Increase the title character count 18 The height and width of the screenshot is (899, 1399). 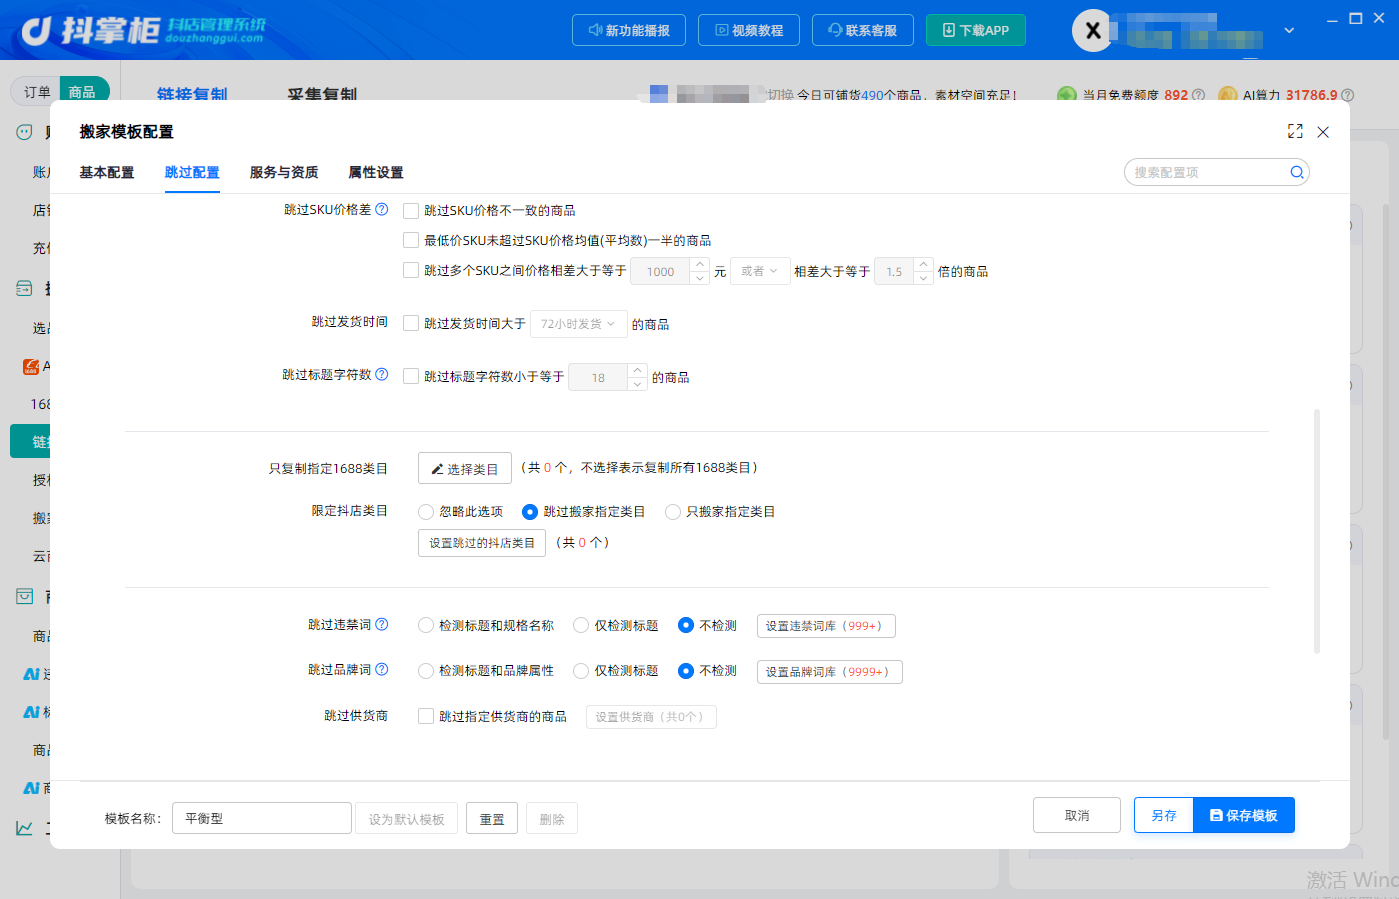pyautogui.click(x=637, y=371)
